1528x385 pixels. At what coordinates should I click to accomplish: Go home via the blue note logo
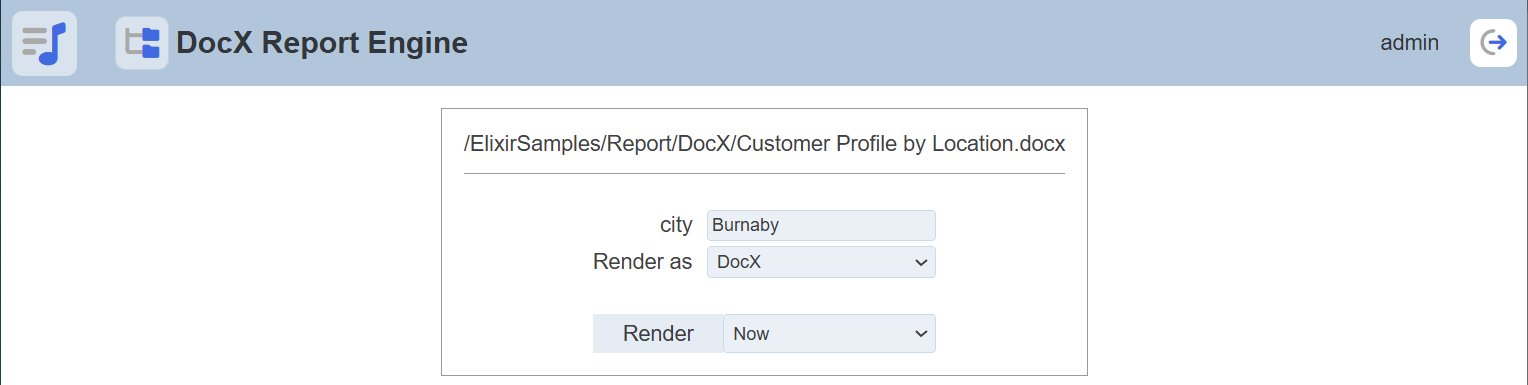[x=44, y=43]
